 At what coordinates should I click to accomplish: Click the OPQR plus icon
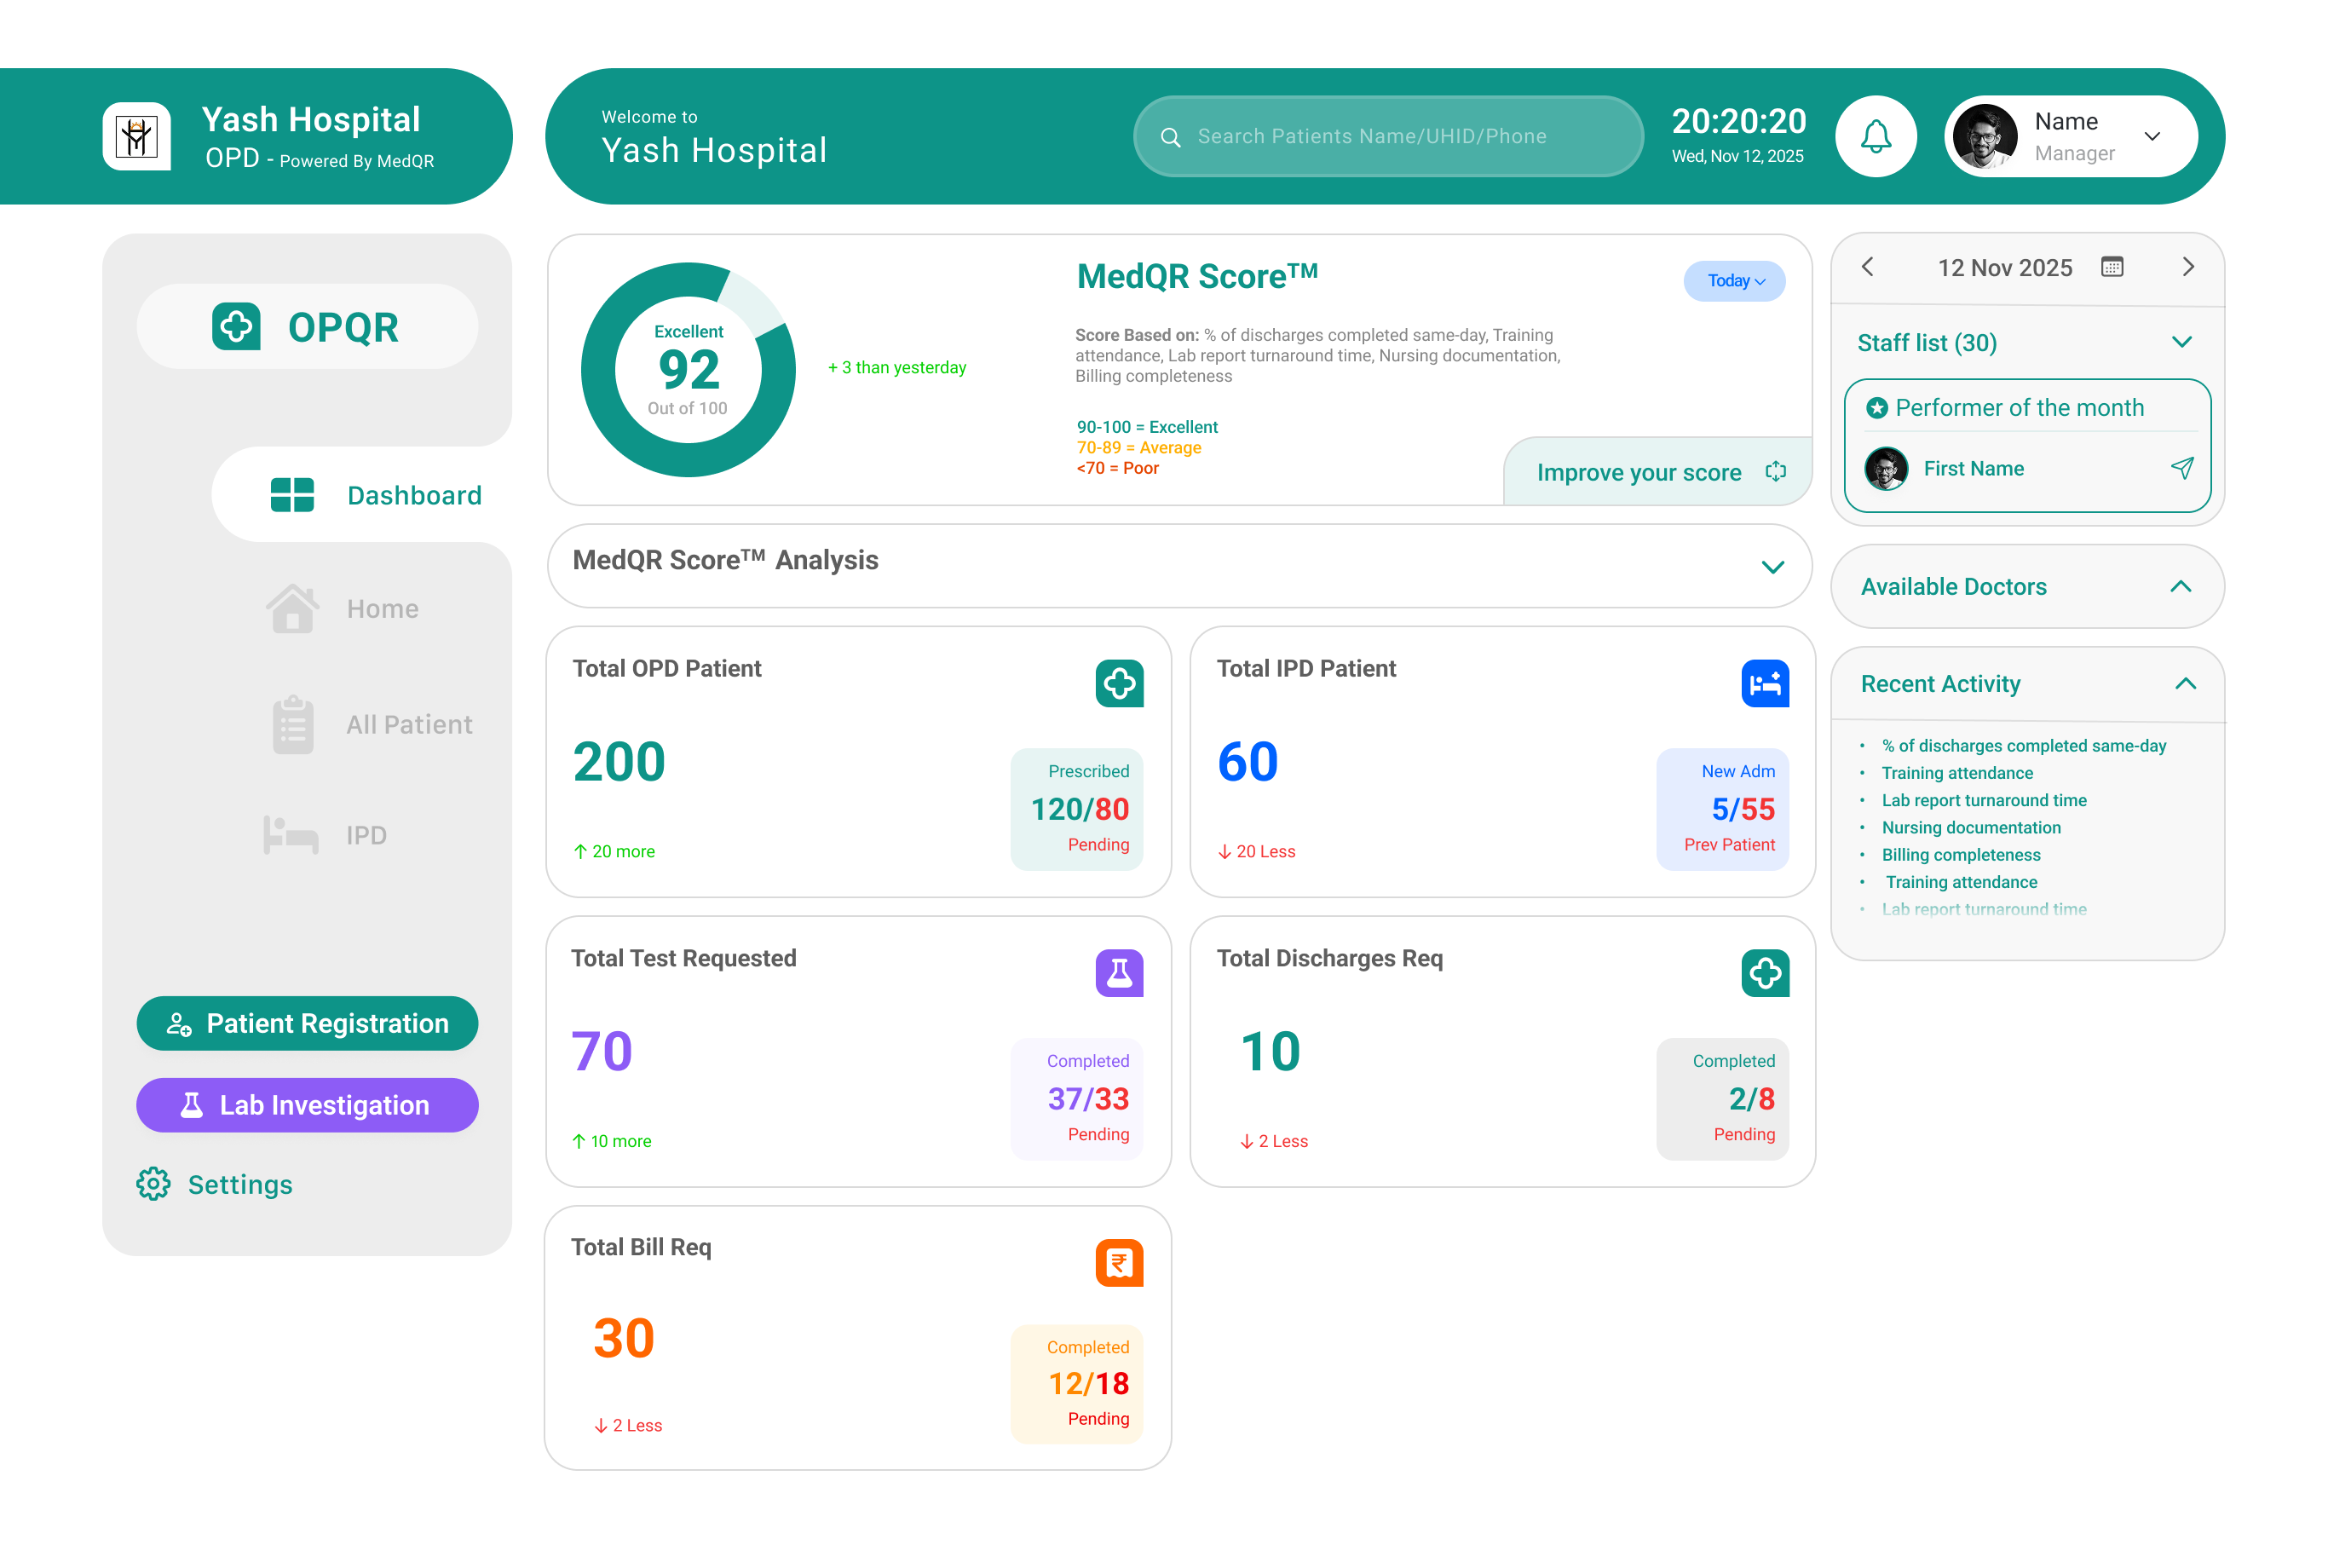236,326
